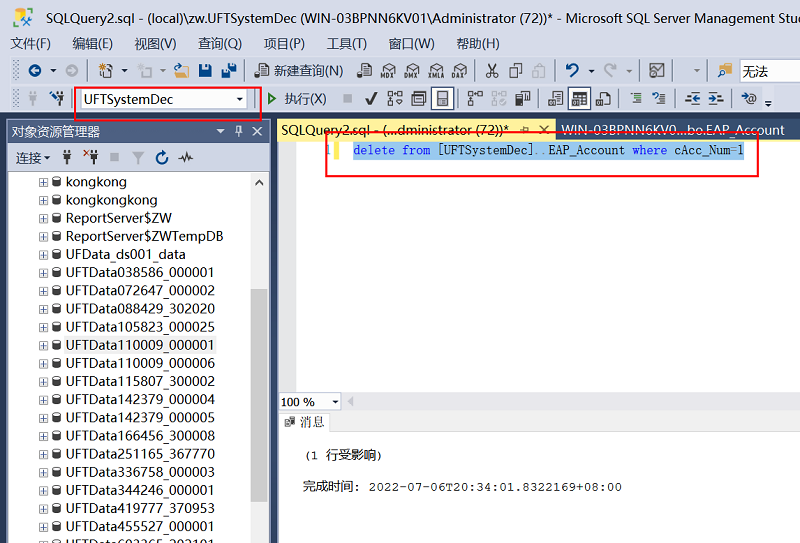Expand the kongkong database node

click(43, 182)
